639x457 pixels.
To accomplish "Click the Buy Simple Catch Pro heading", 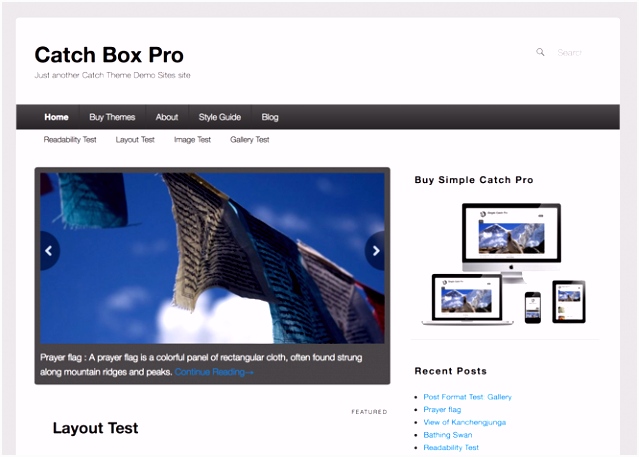I will click(x=474, y=180).
